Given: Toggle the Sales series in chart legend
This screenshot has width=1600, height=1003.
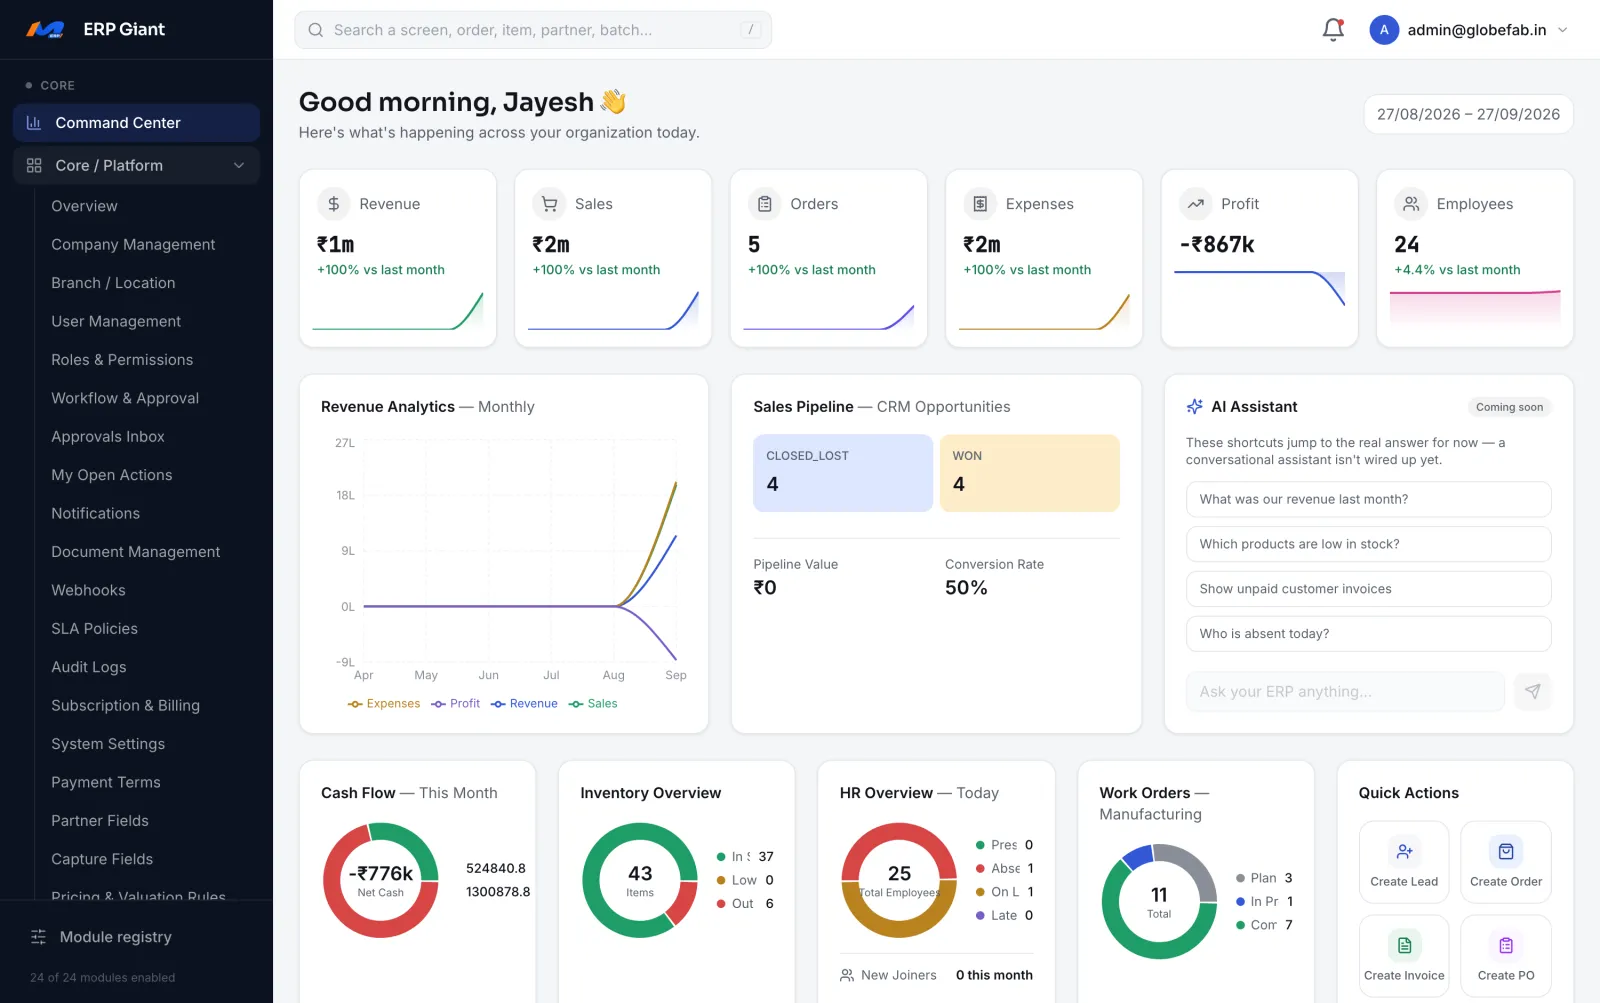Looking at the screenshot, I should [x=593, y=704].
